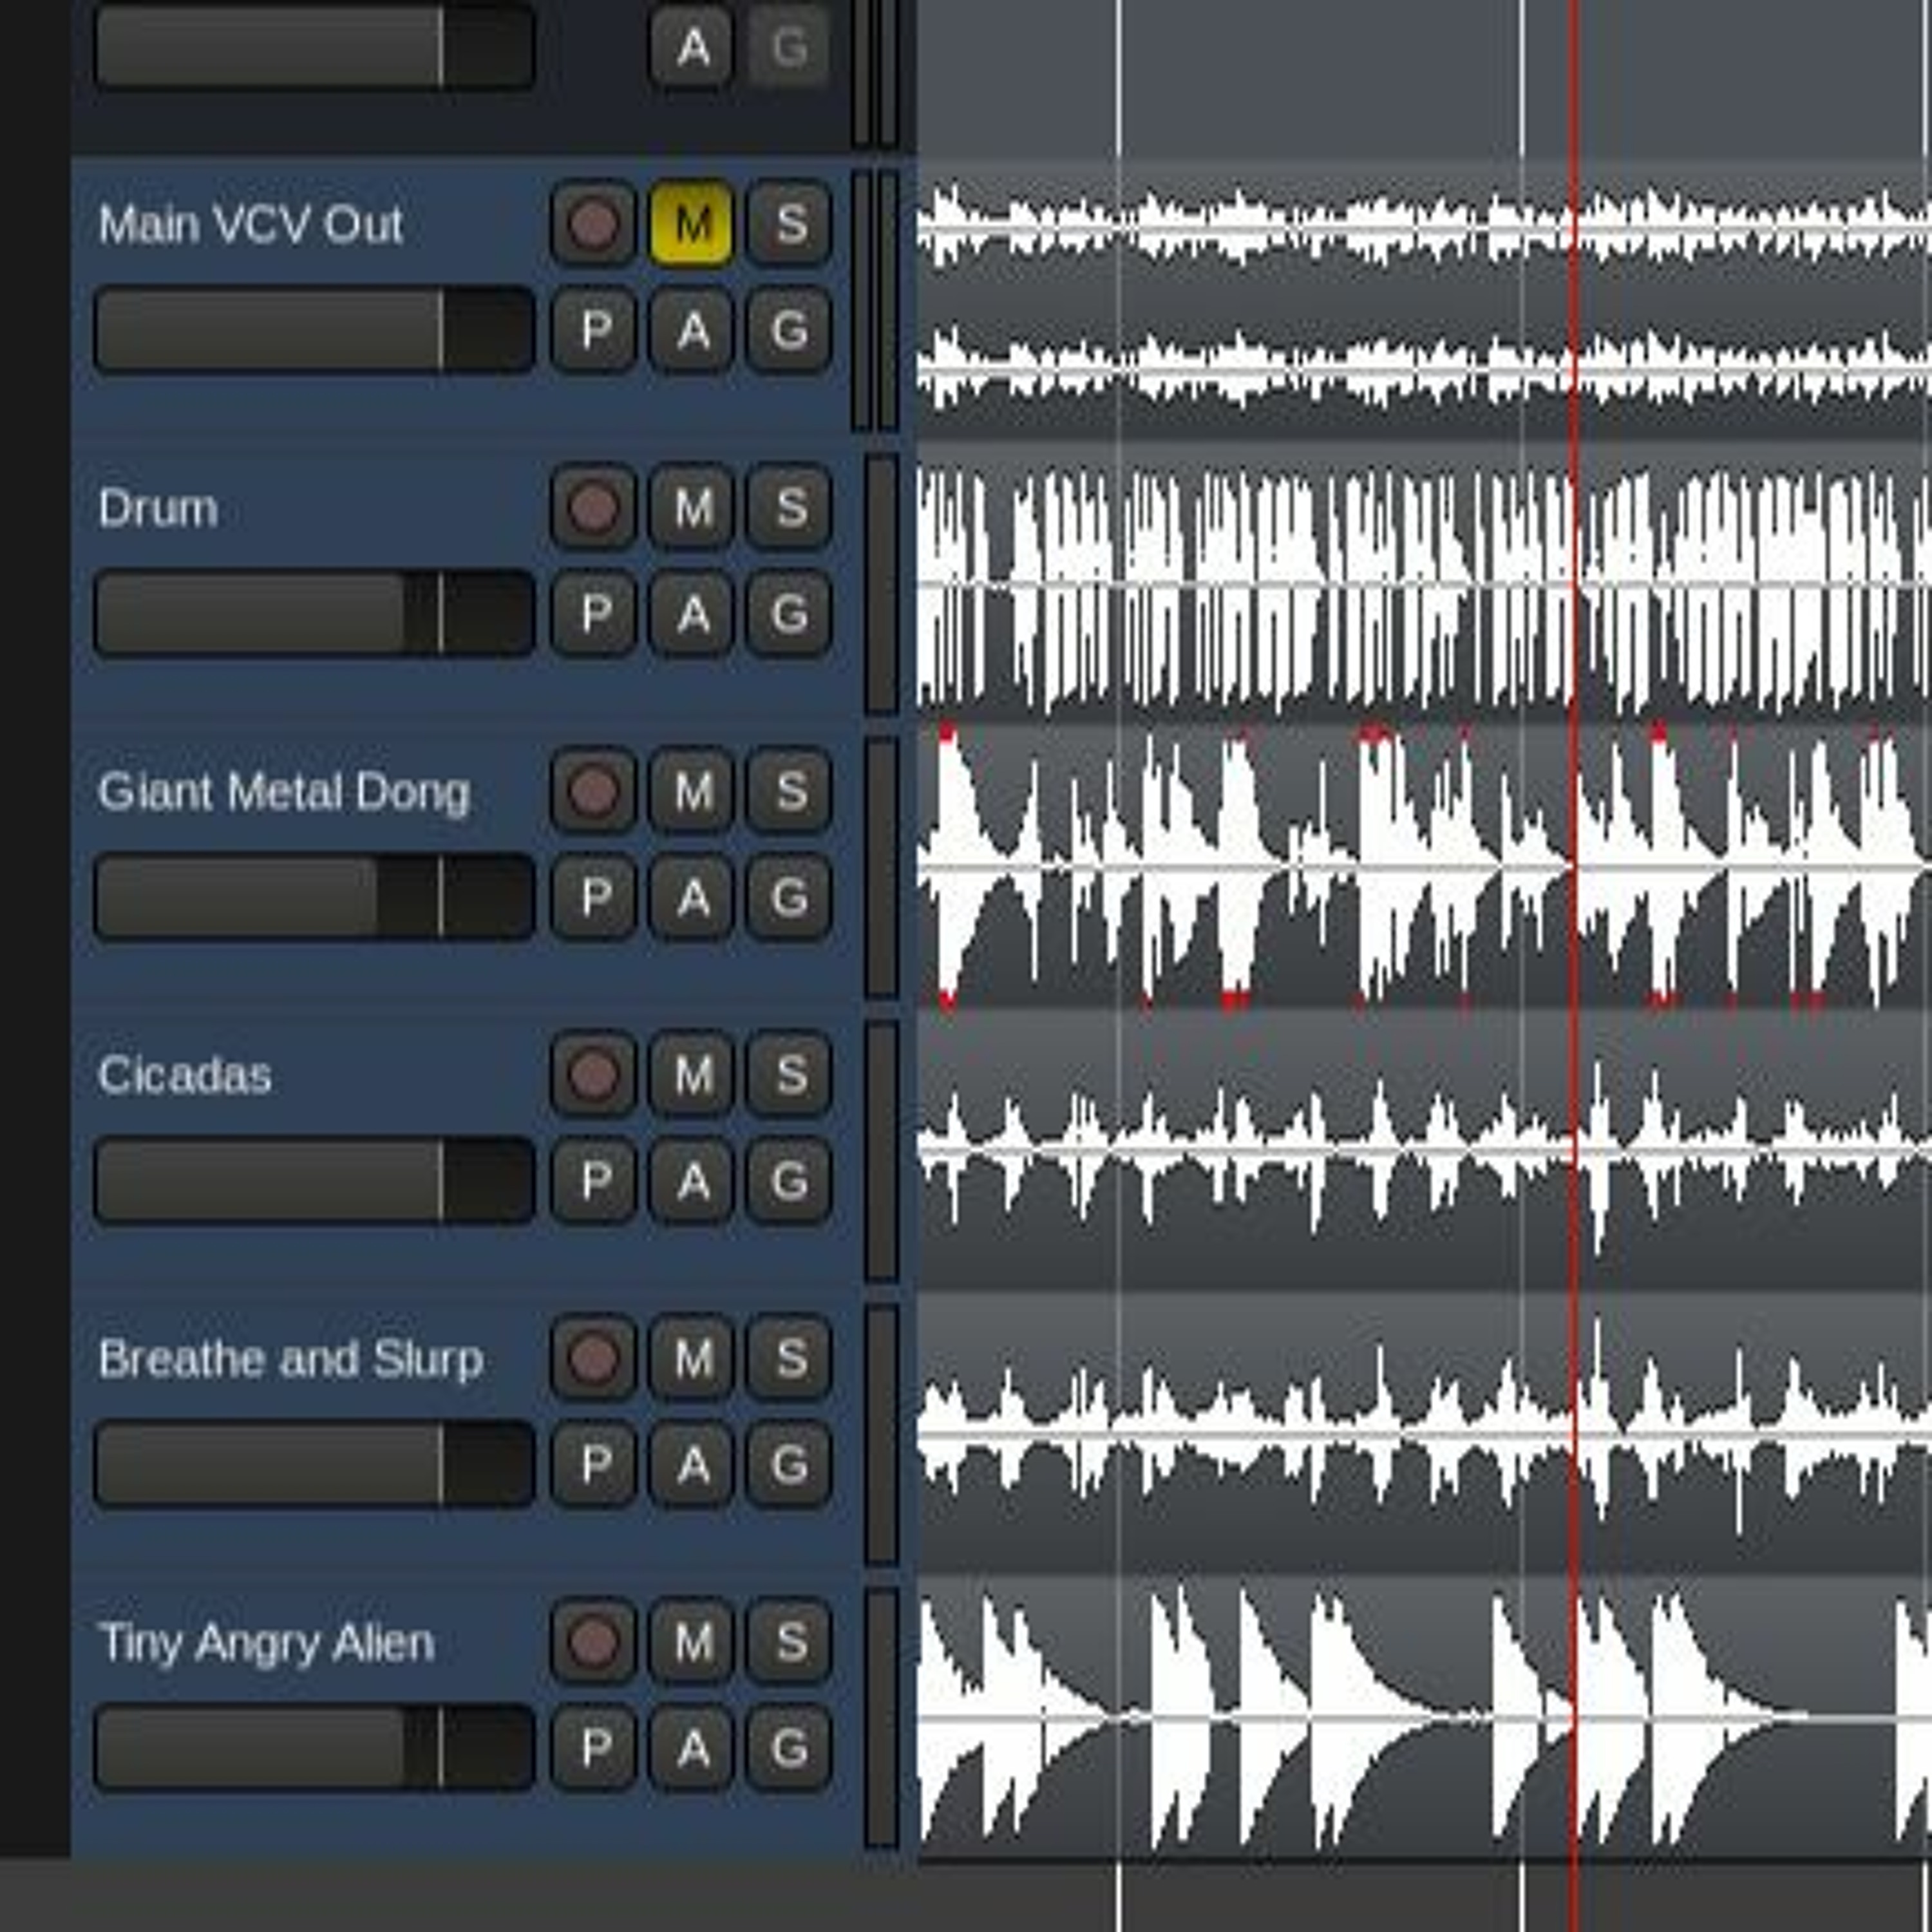Unmute the Main VCV Out track

pos(691,223)
